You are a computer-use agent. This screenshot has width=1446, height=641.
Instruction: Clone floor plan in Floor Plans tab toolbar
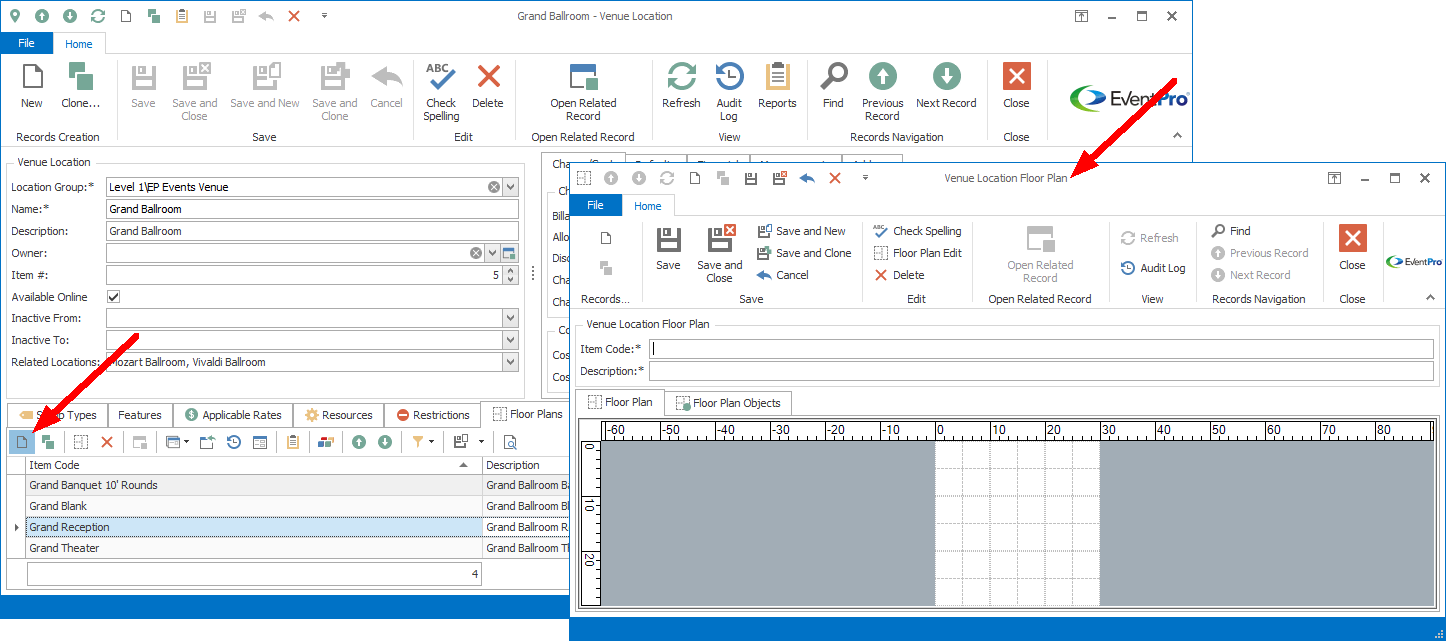point(47,442)
